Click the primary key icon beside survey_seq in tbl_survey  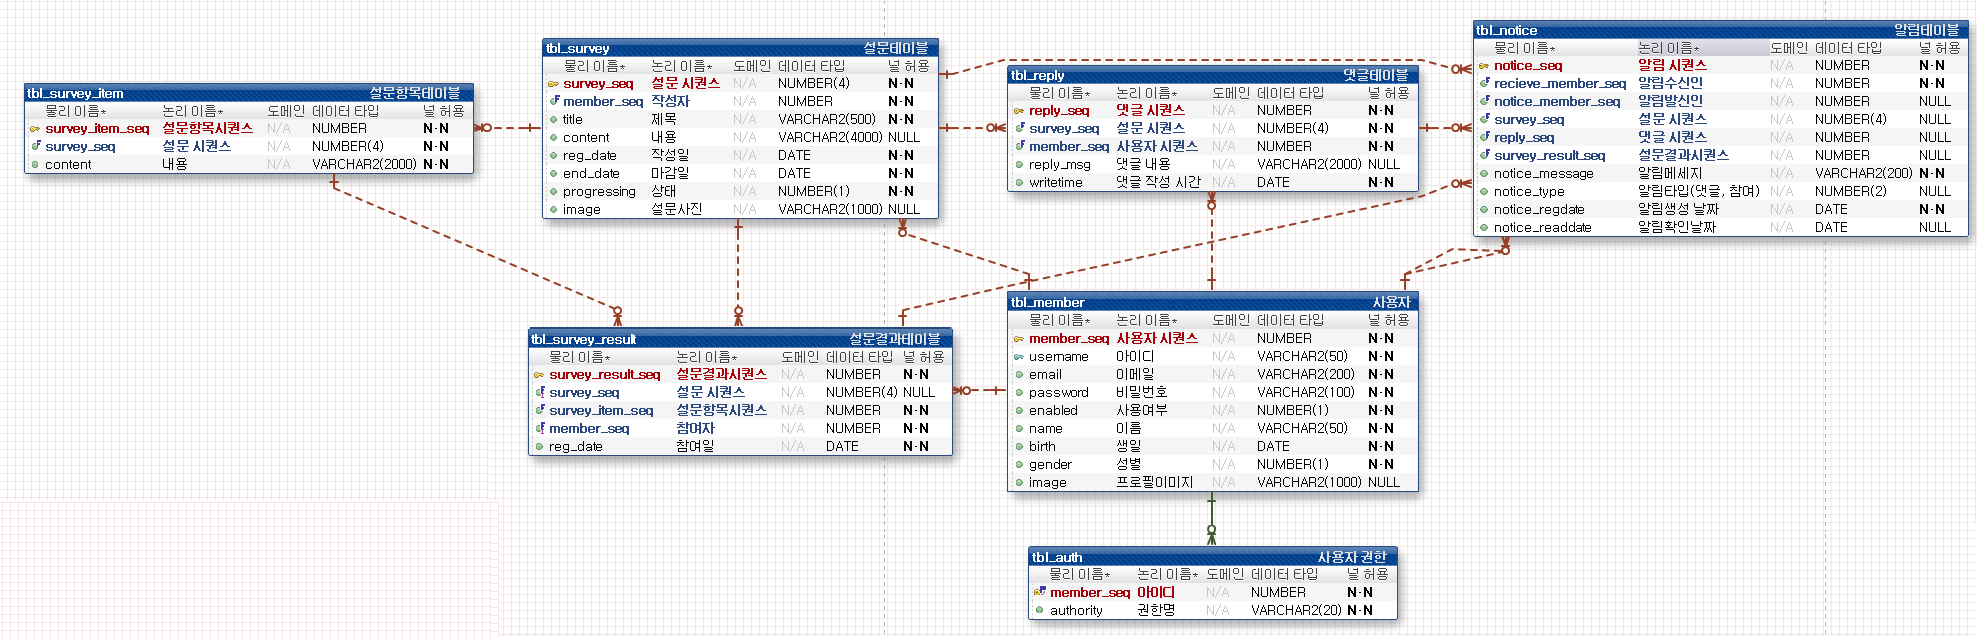tap(553, 84)
